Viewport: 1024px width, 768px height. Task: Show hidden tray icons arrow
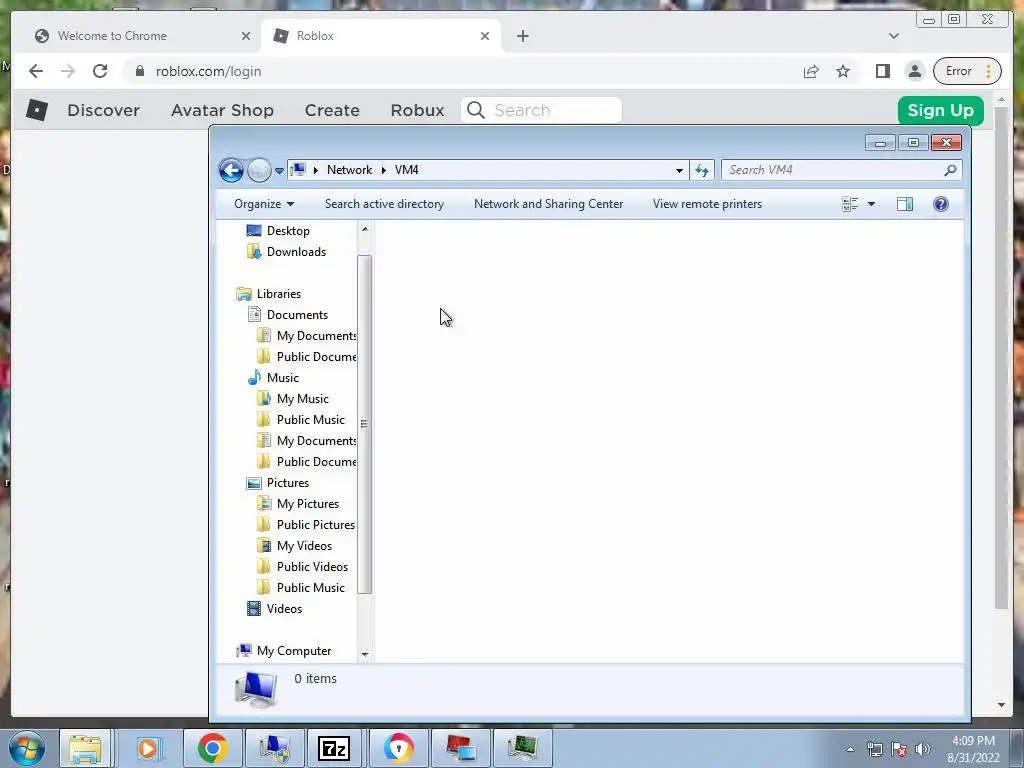[850, 749]
